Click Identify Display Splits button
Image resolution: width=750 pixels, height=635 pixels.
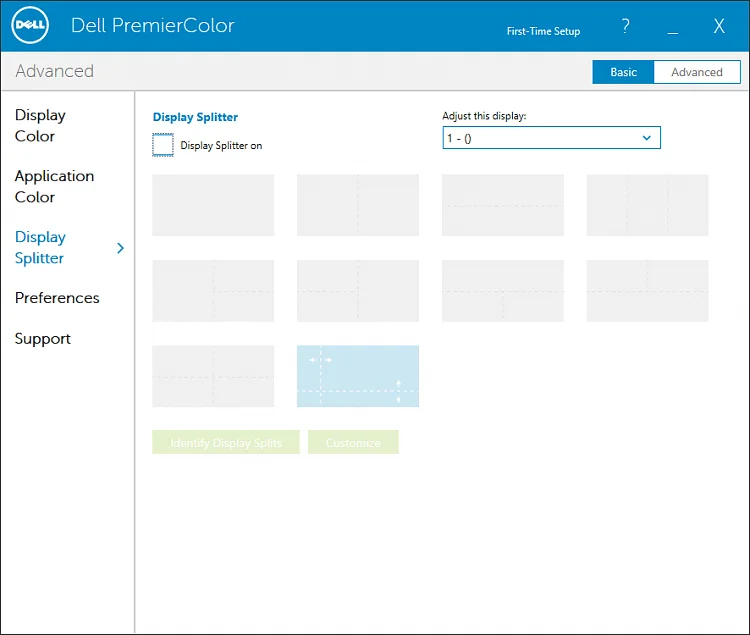(226, 442)
